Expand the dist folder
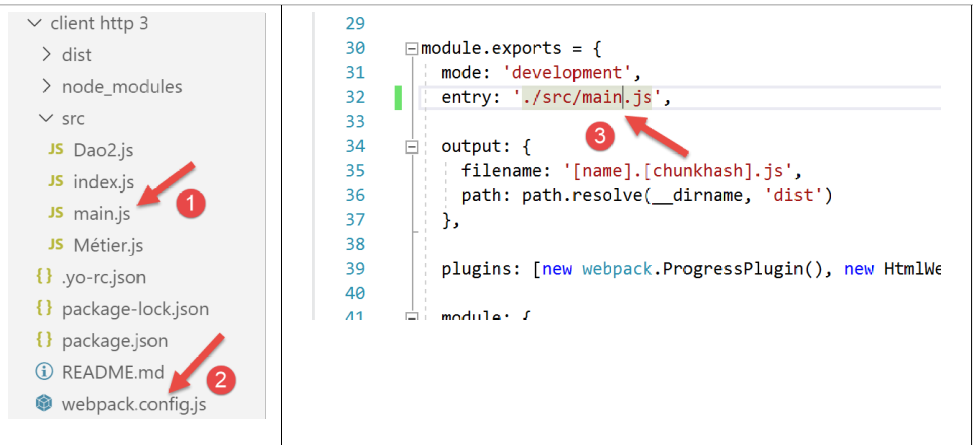Image resolution: width=973 pixels, height=445 pixels. [46, 55]
